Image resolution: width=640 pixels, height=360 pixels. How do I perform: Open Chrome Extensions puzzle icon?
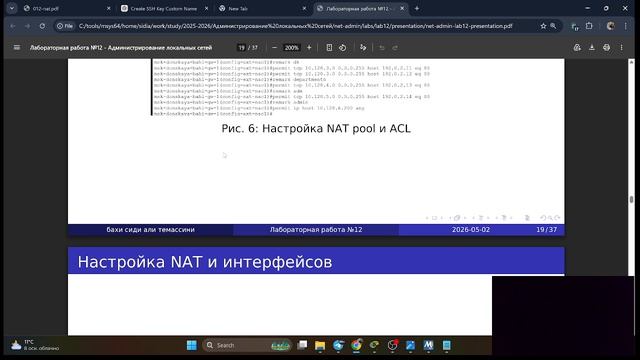(589, 26)
